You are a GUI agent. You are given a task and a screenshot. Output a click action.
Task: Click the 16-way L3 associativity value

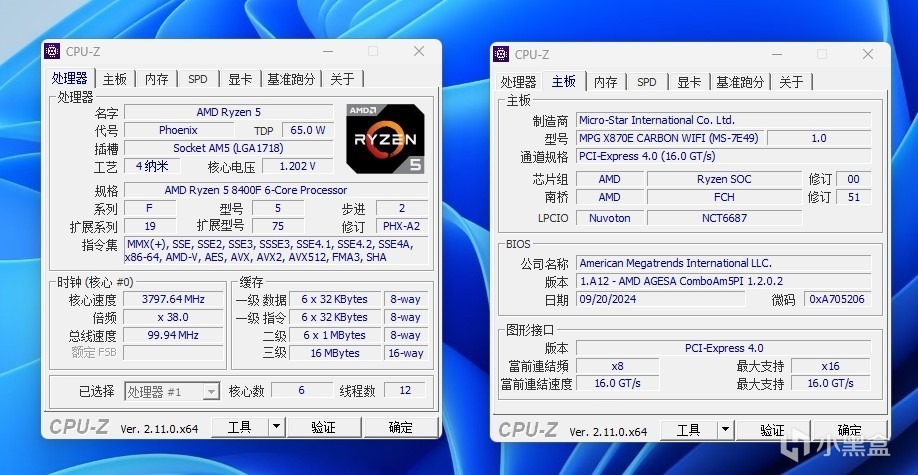[x=406, y=353]
